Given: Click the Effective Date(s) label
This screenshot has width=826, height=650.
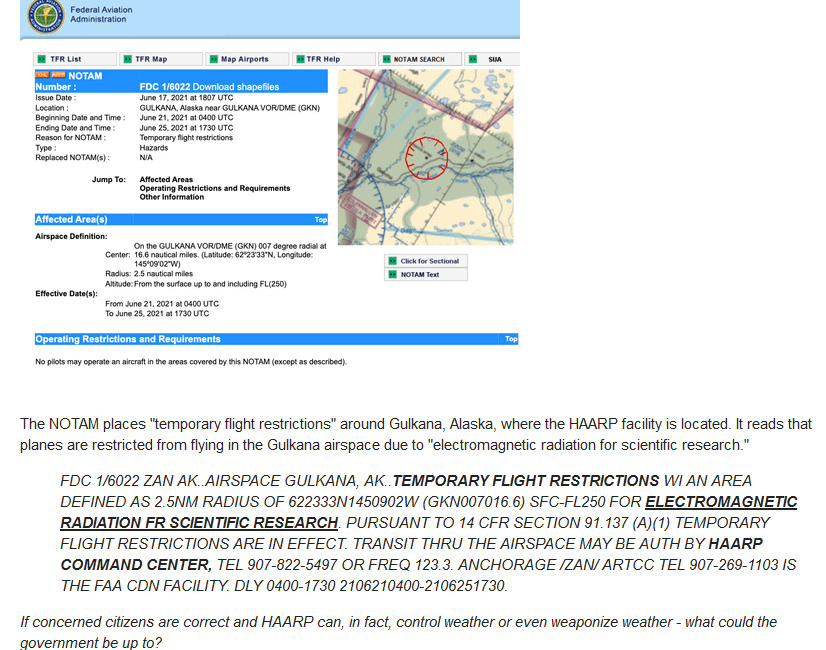Looking at the screenshot, I should 66,294.
